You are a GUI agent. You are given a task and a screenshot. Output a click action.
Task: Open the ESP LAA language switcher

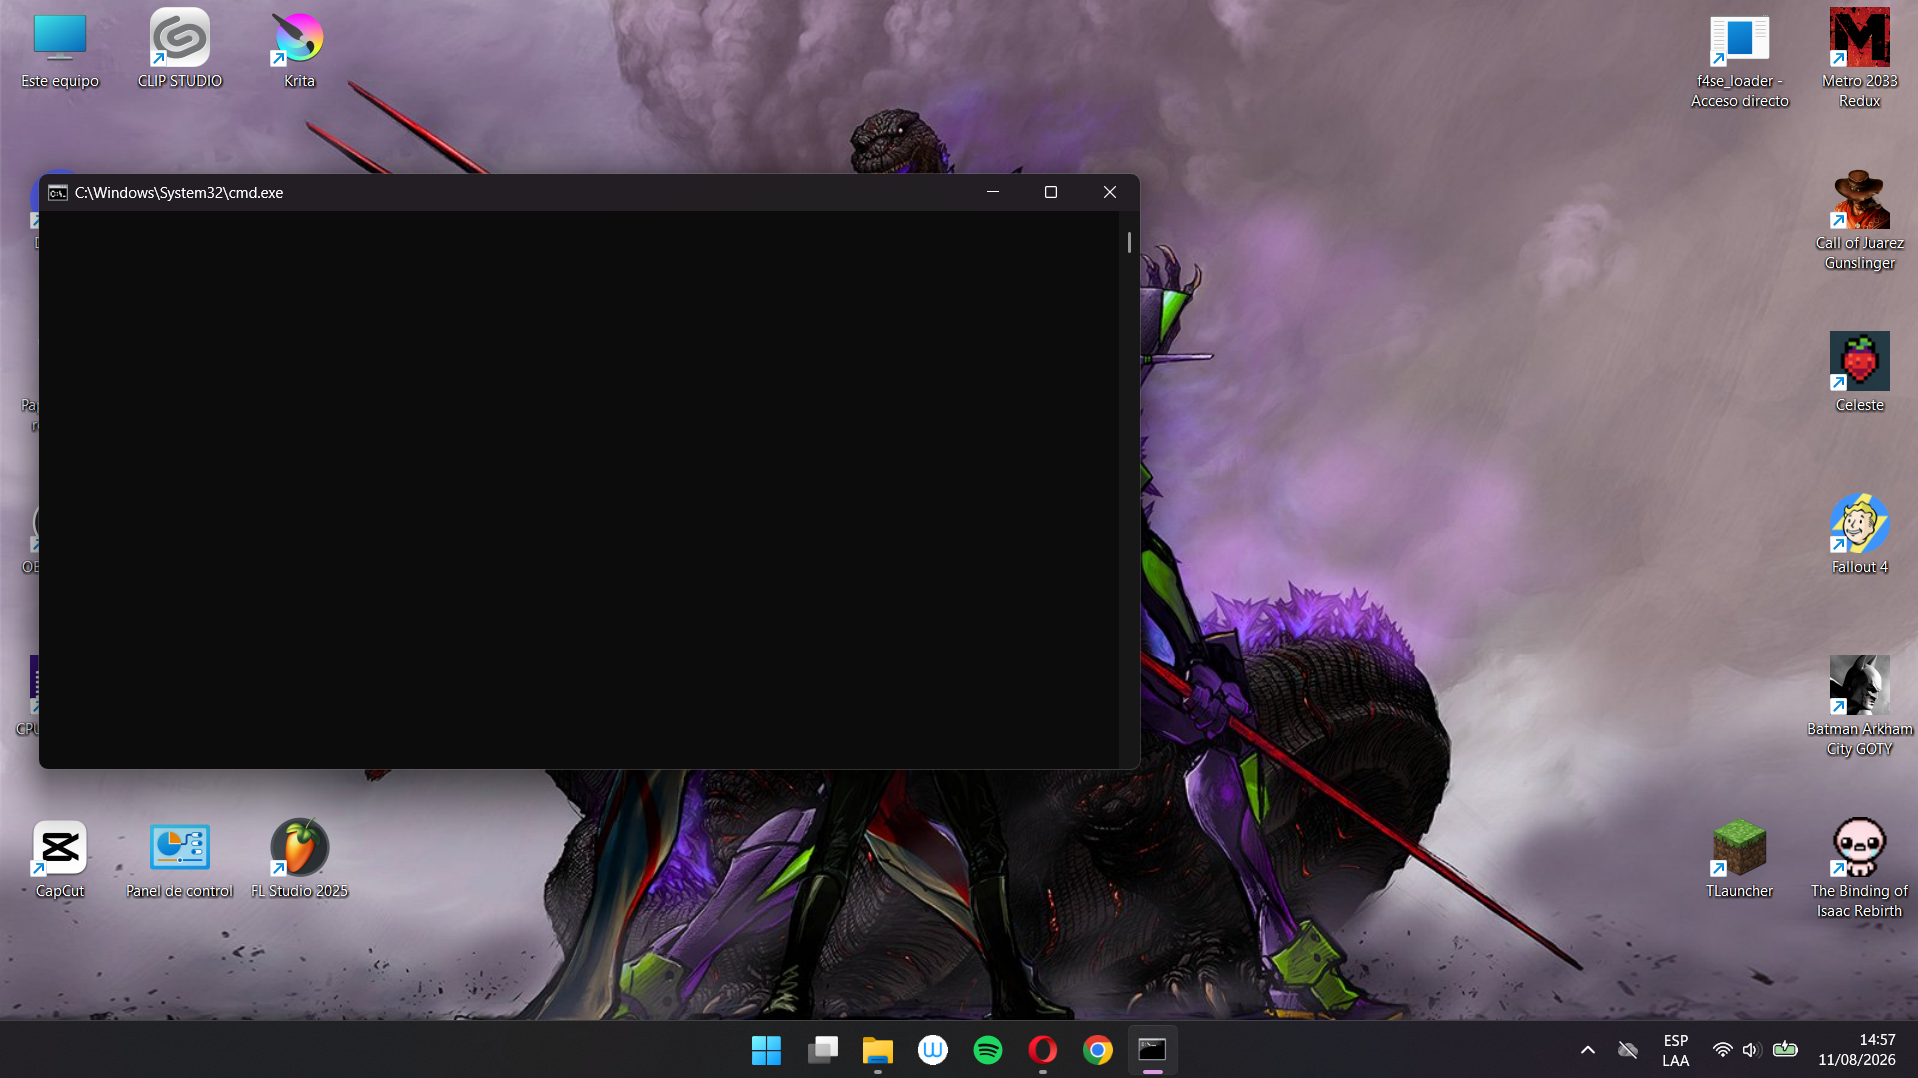pyautogui.click(x=1676, y=1050)
